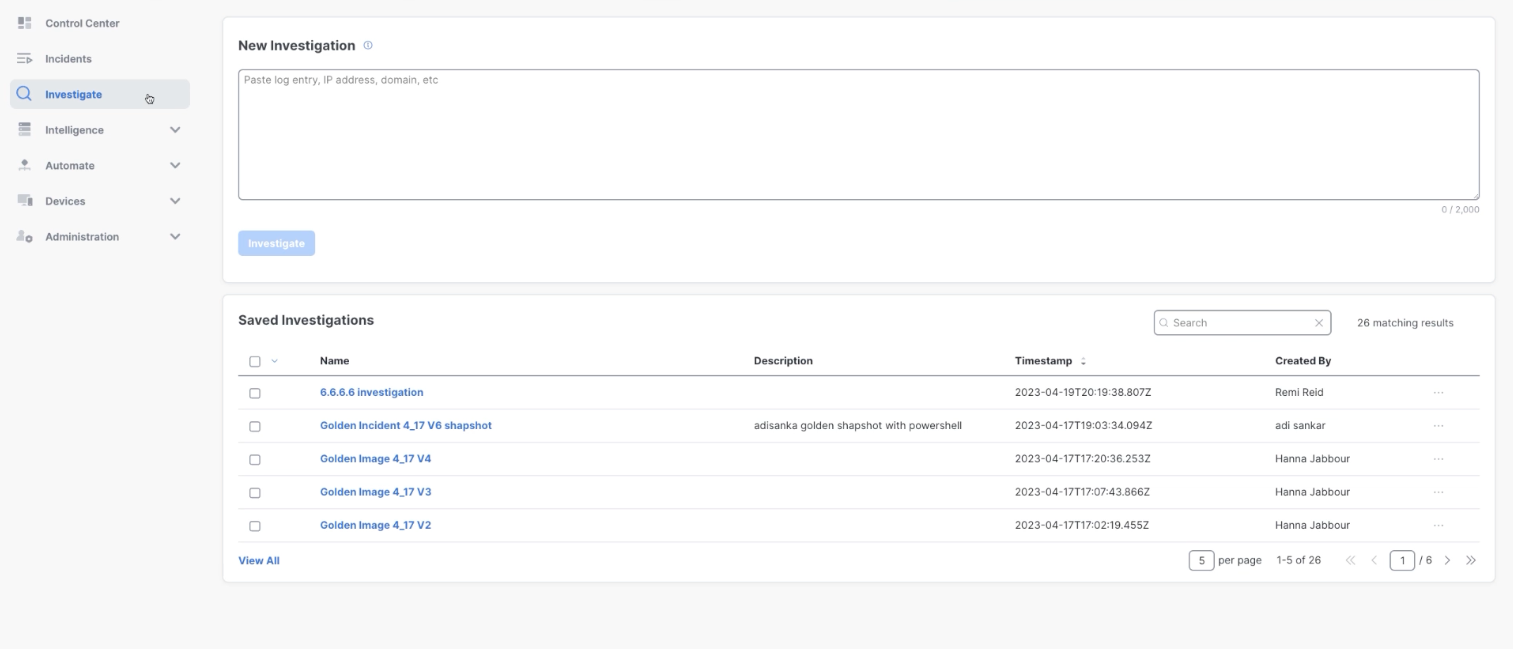The image size is (1513, 649).
Task: Click the info icon beside New Investigation
Action: (368, 46)
